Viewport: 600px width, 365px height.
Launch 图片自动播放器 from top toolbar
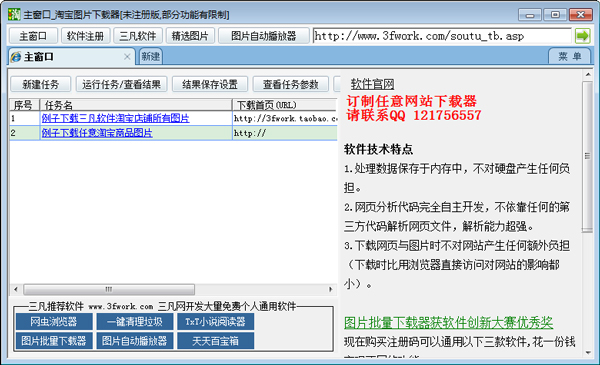(264, 36)
